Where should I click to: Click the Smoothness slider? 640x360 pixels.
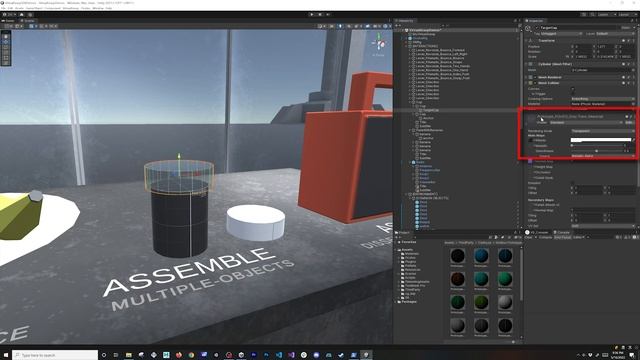click(598, 151)
